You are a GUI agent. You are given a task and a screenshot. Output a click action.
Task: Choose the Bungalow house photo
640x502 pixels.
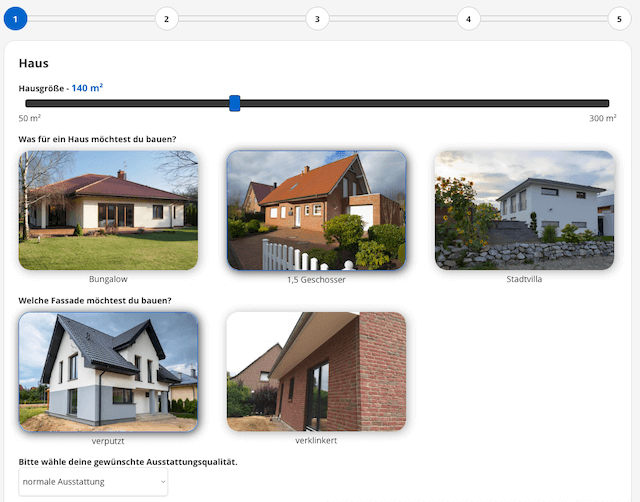tap(108, 210)
